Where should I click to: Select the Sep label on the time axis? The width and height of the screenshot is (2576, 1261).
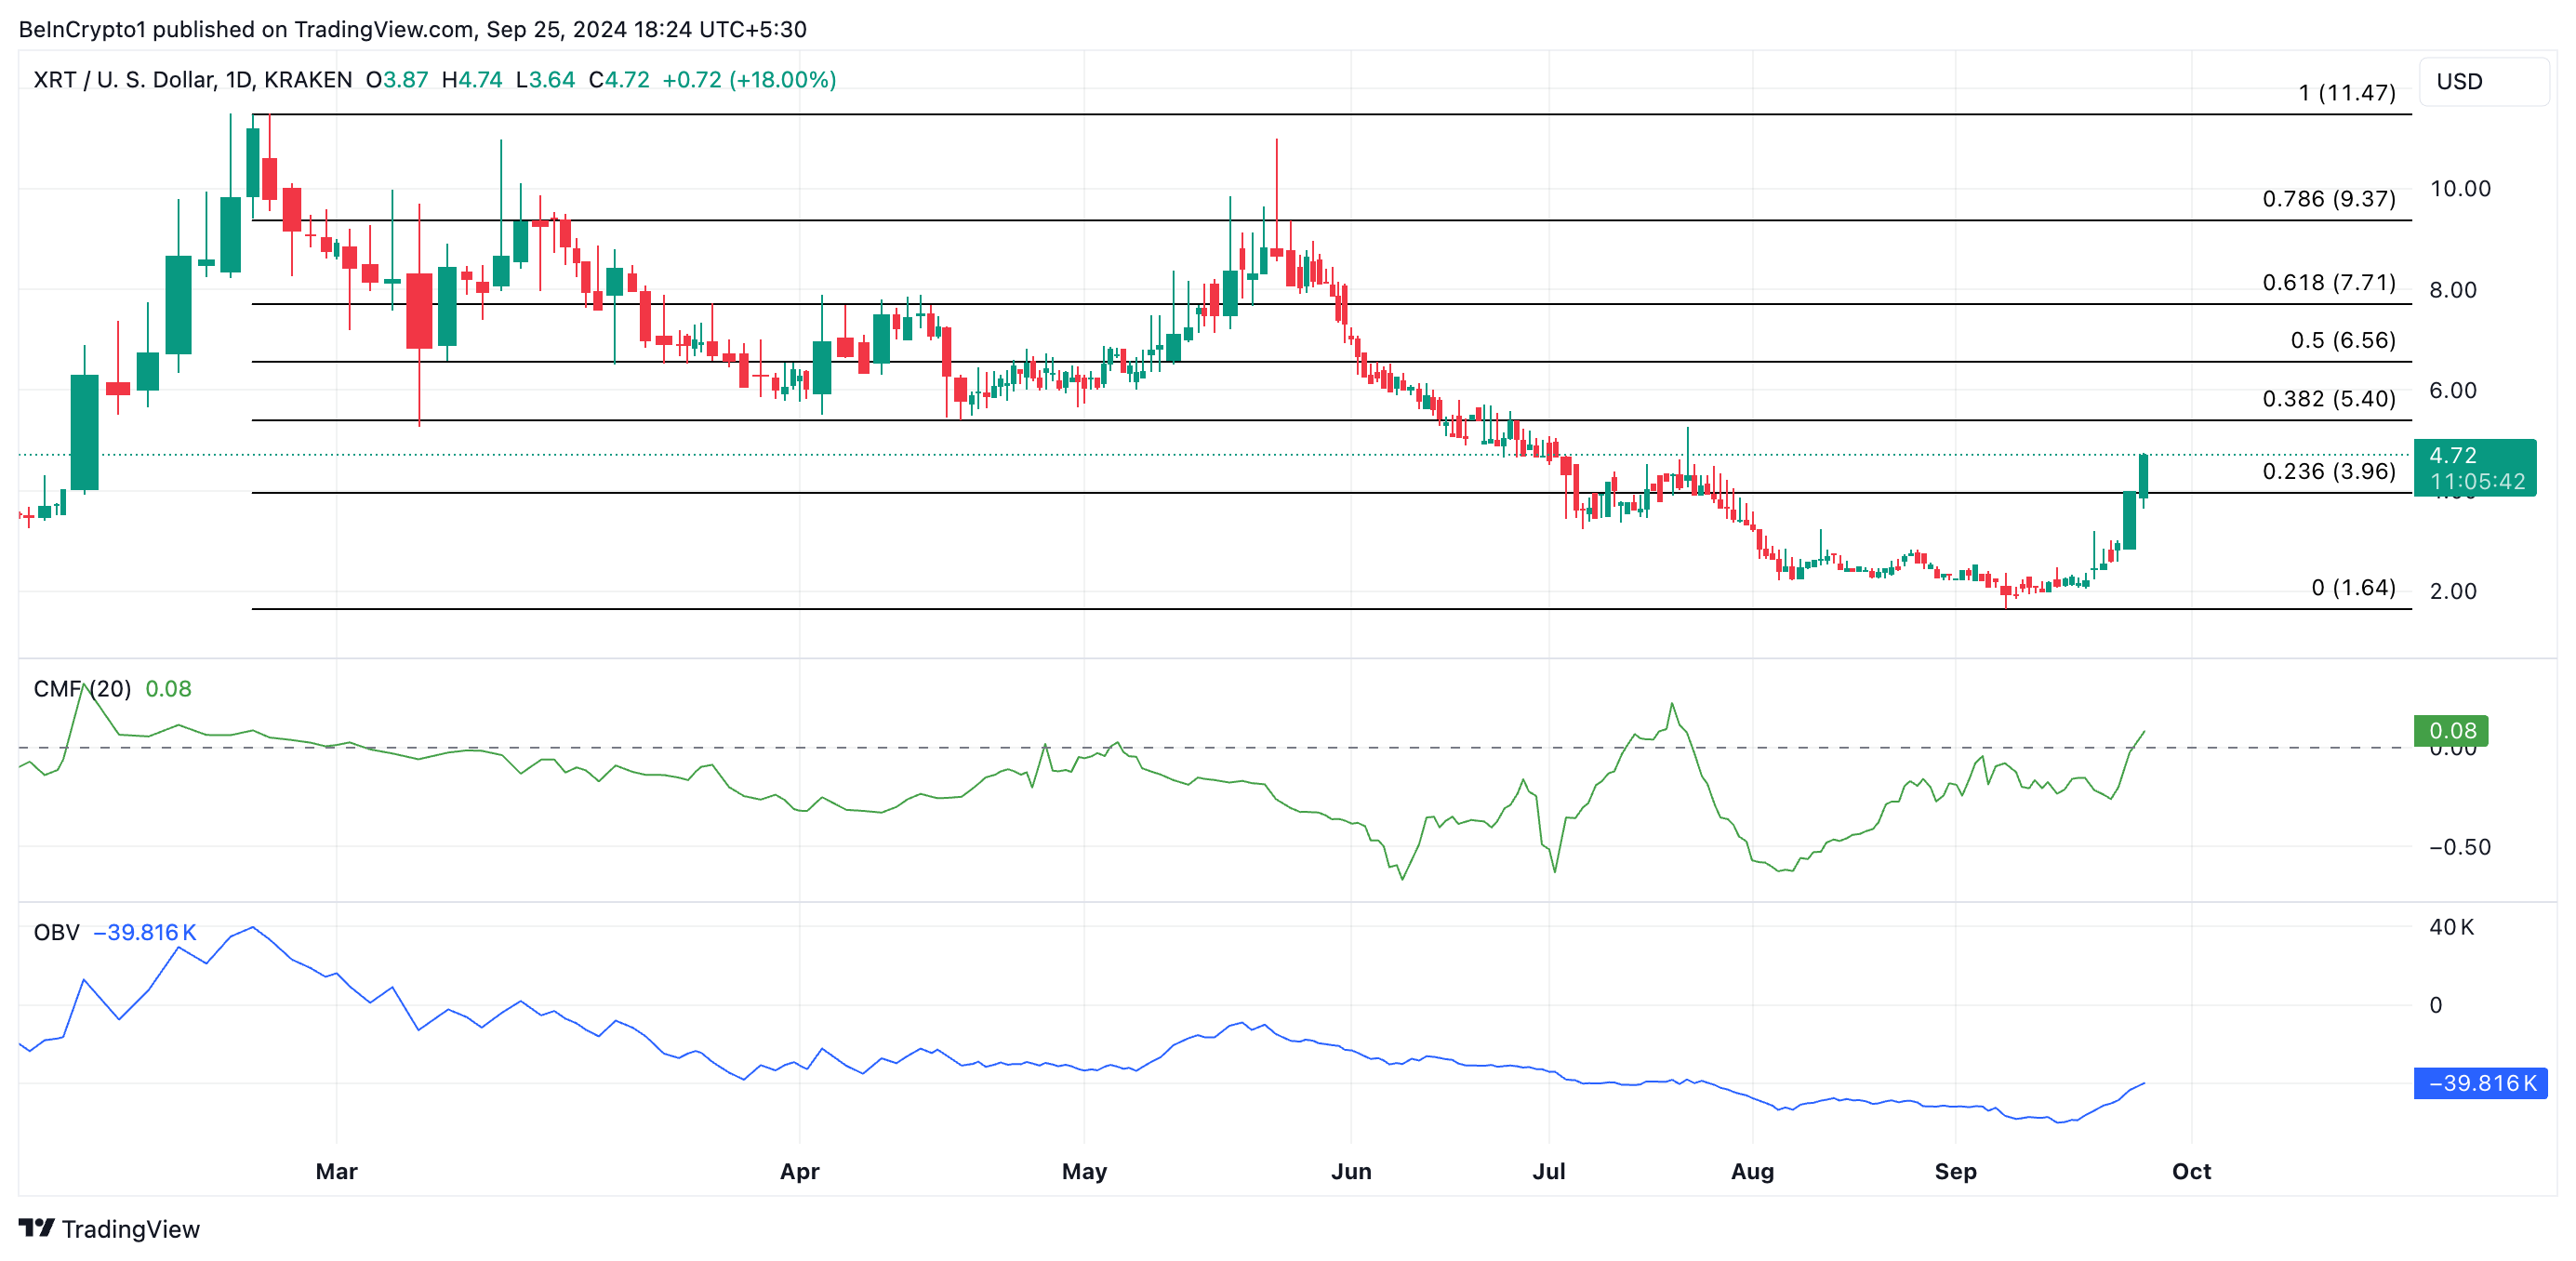click(1958, 1171)
